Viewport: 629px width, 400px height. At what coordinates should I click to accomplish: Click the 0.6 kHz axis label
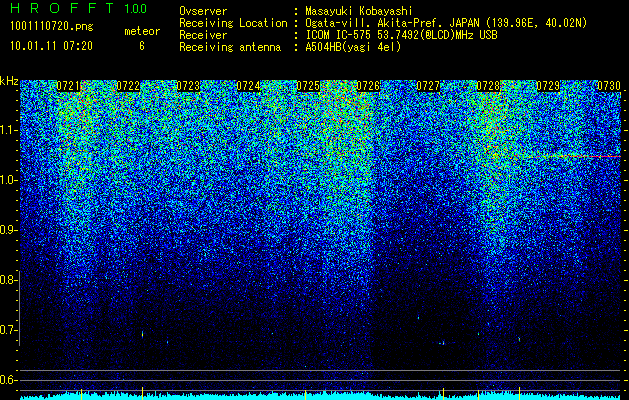pyautogui.click(x=8, y=380)
